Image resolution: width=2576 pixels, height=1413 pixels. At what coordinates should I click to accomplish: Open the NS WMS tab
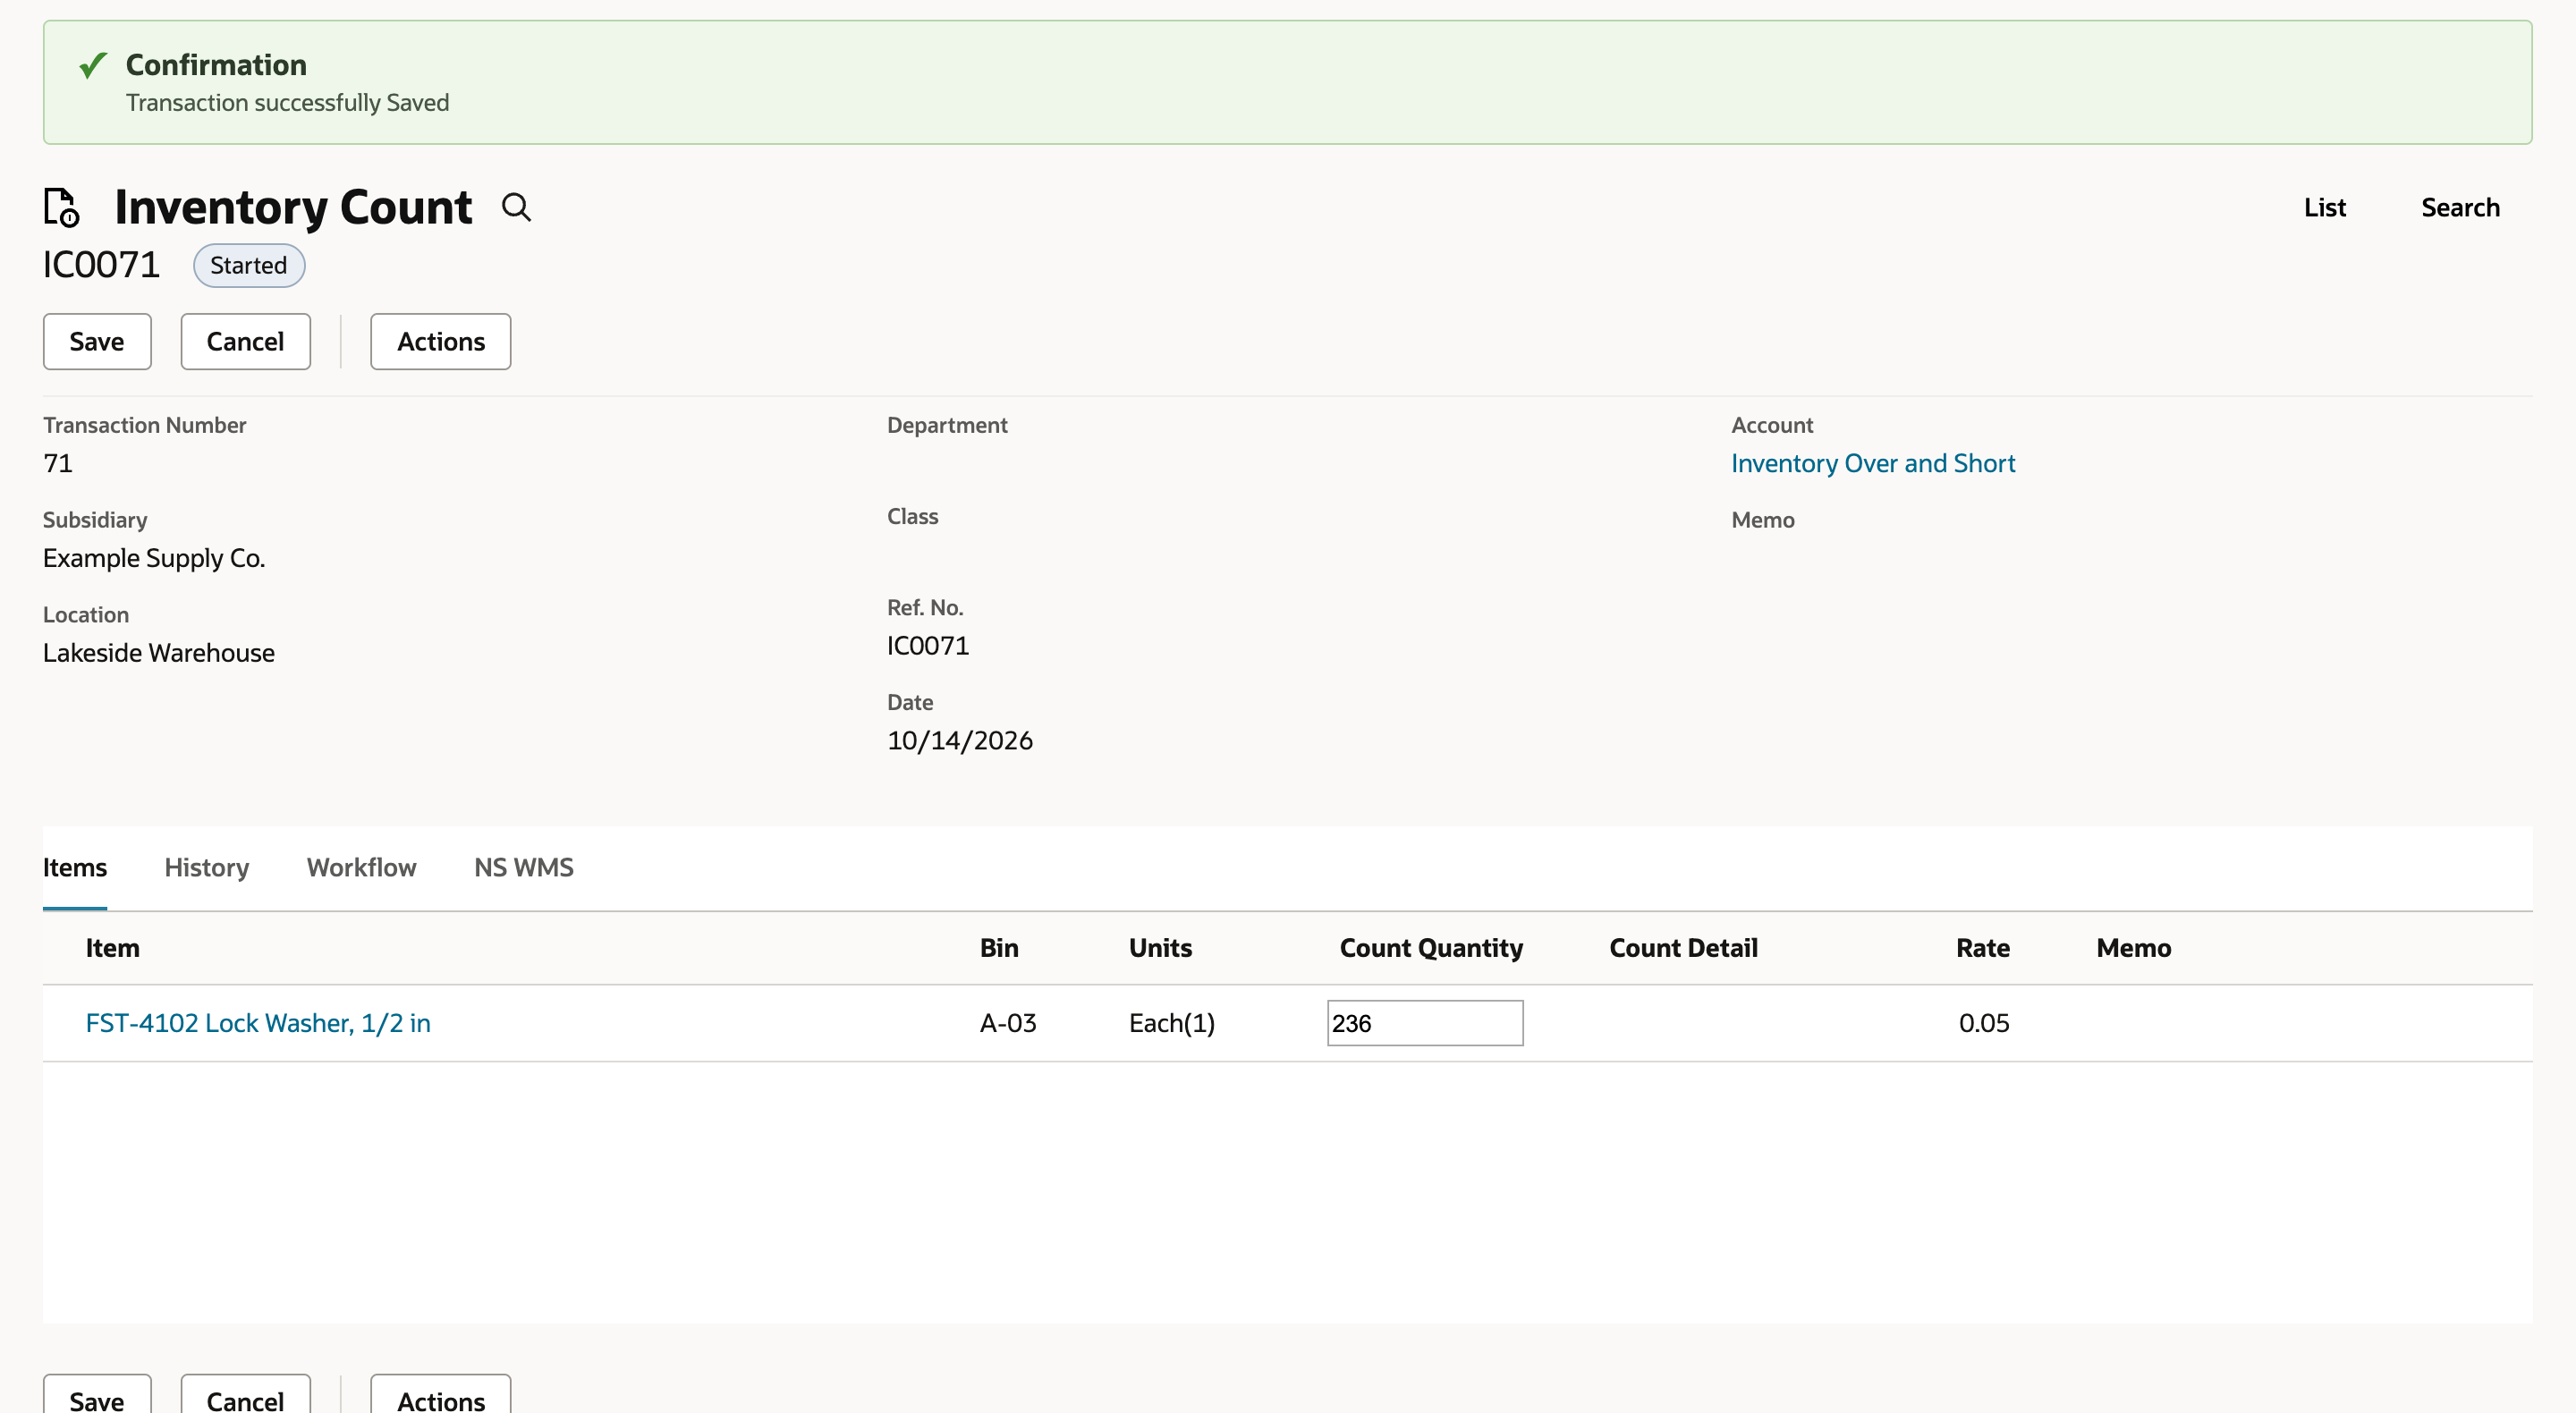(524, 867)
